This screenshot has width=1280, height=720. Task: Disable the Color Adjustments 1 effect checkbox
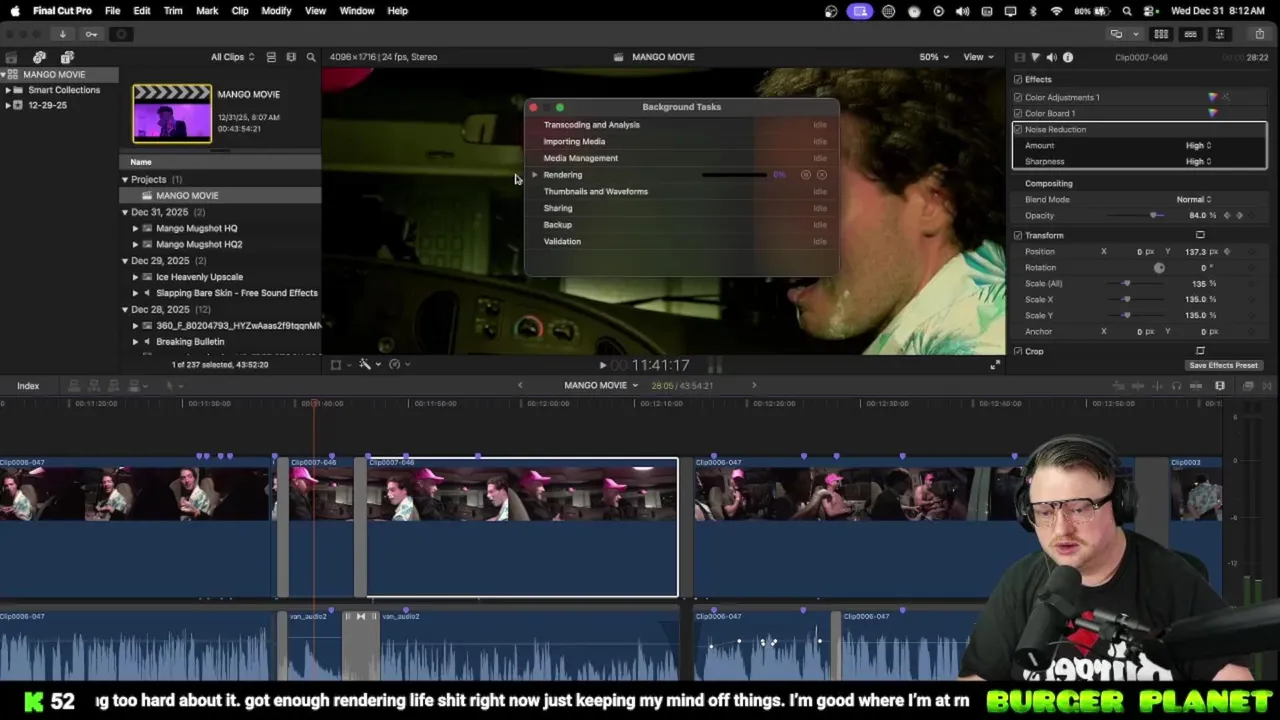[x=1018, y=97]
